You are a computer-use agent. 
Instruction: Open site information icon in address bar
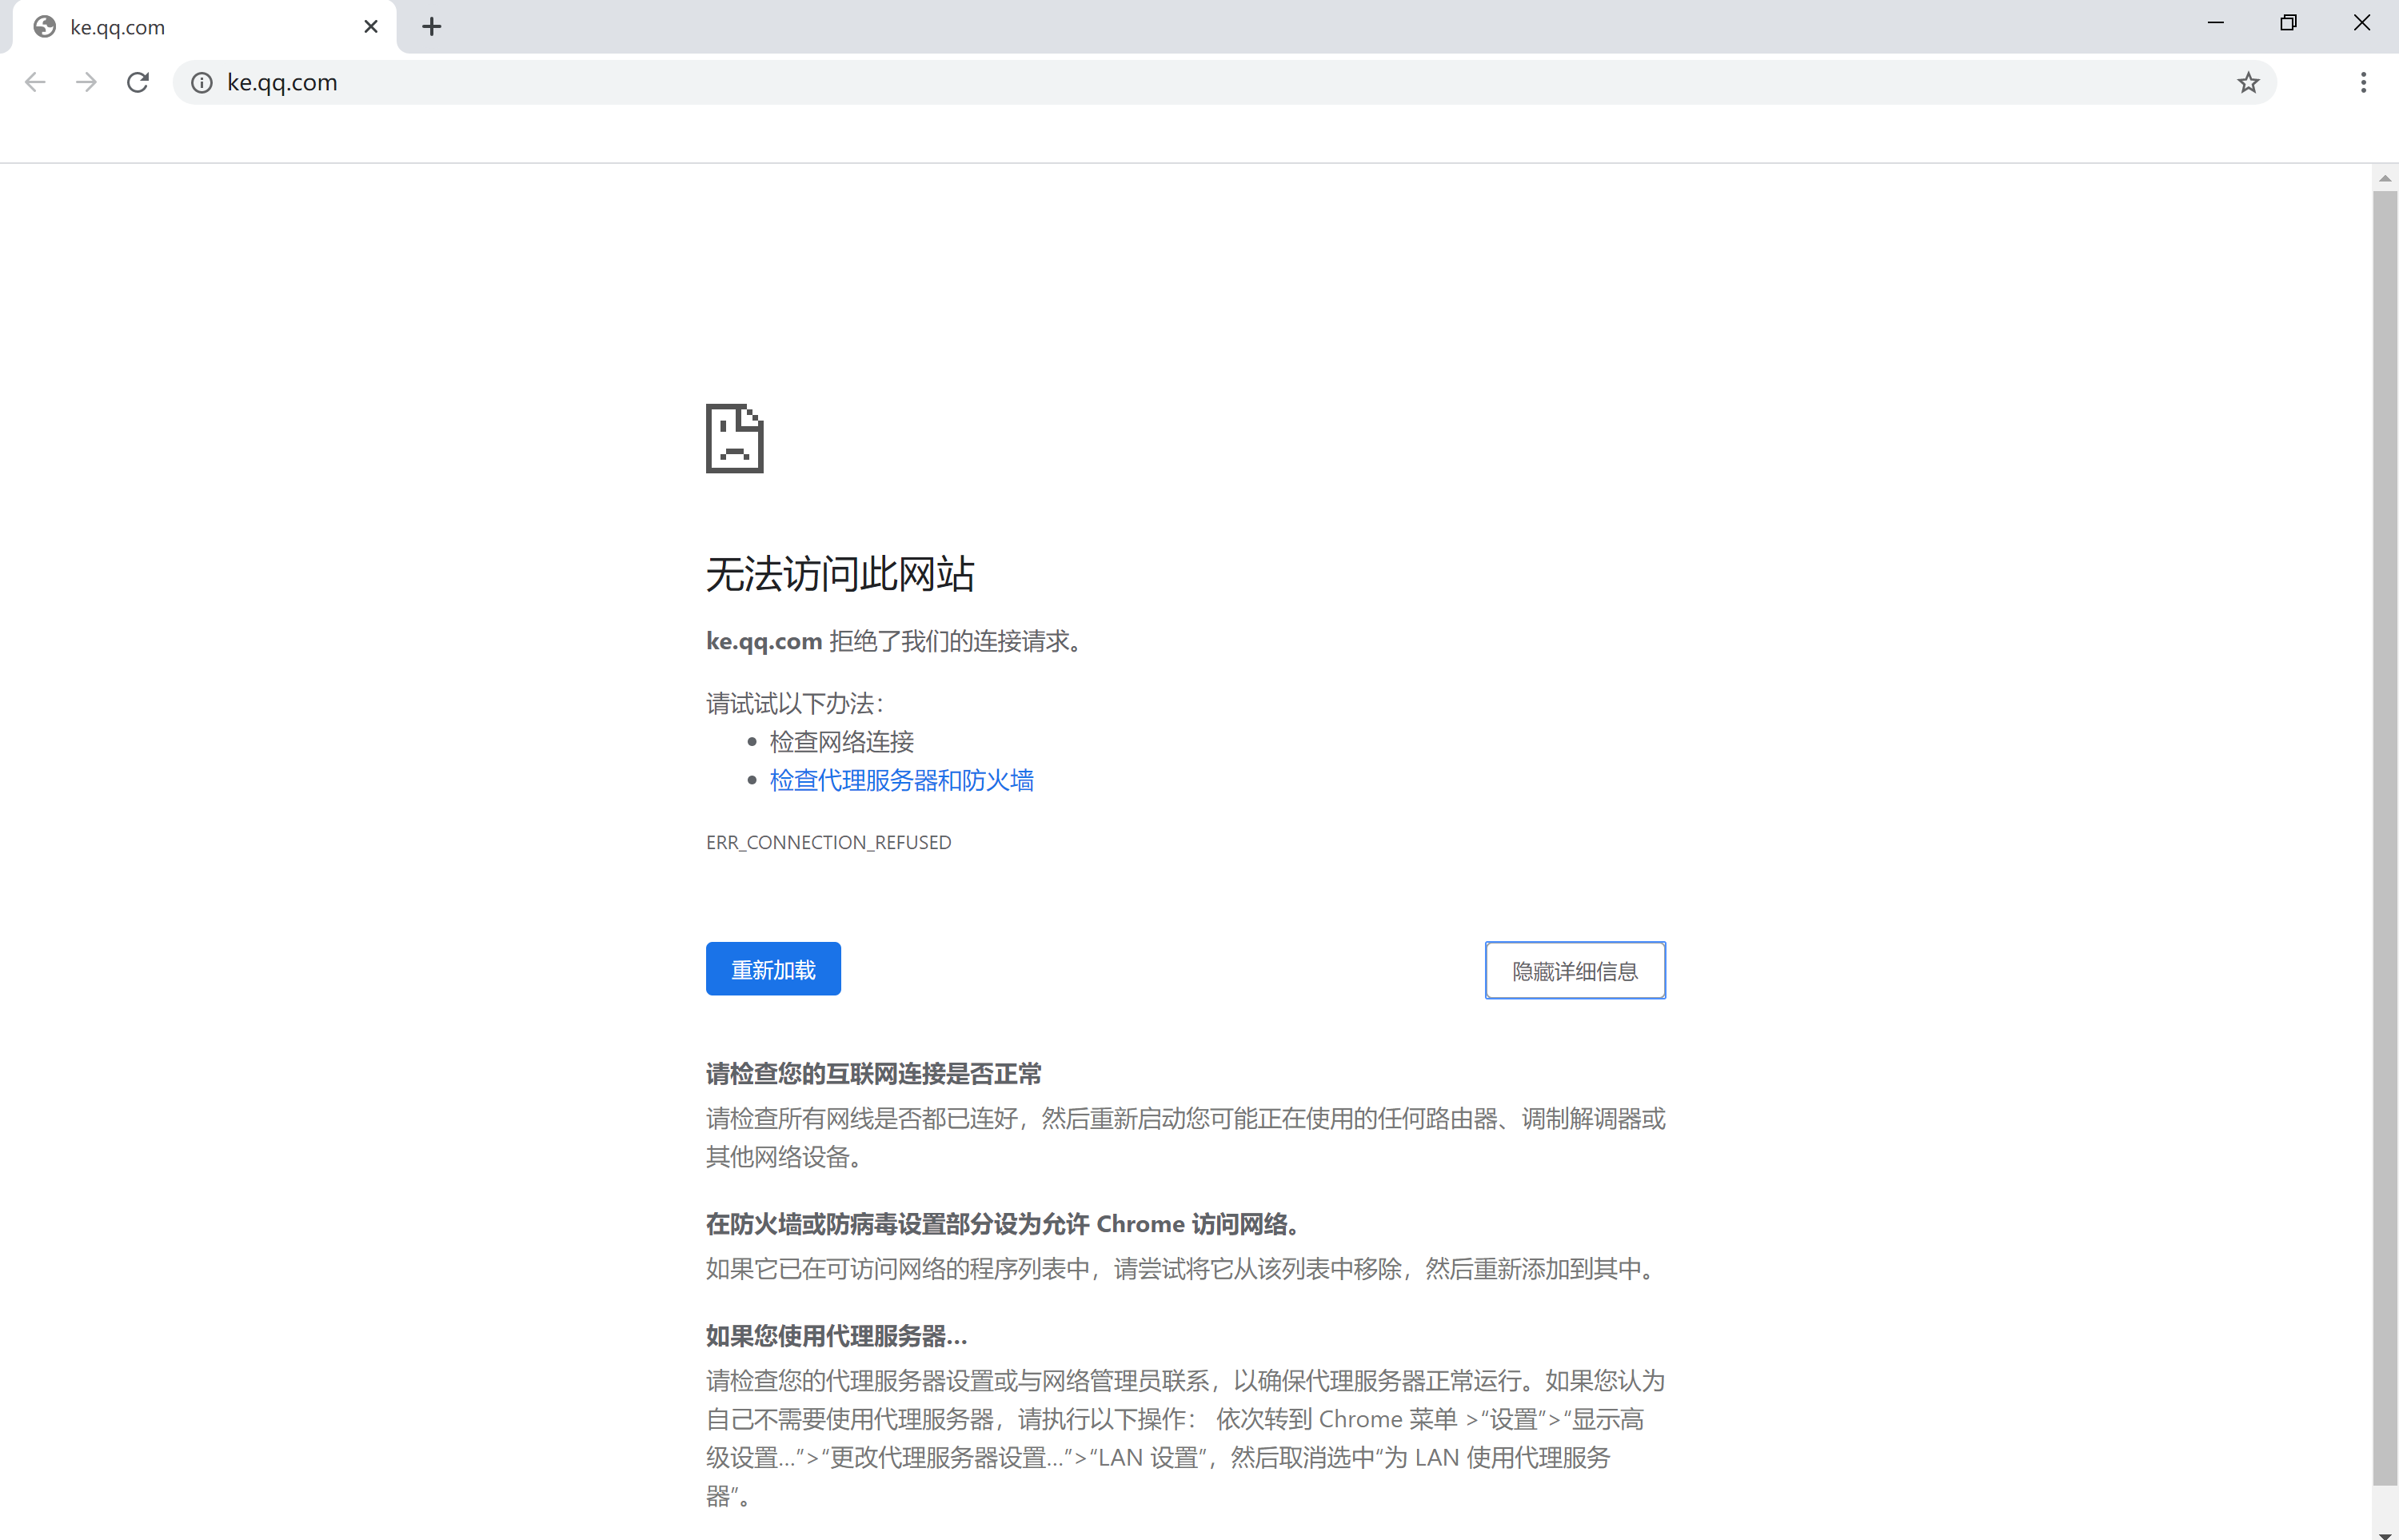point(202,83)
